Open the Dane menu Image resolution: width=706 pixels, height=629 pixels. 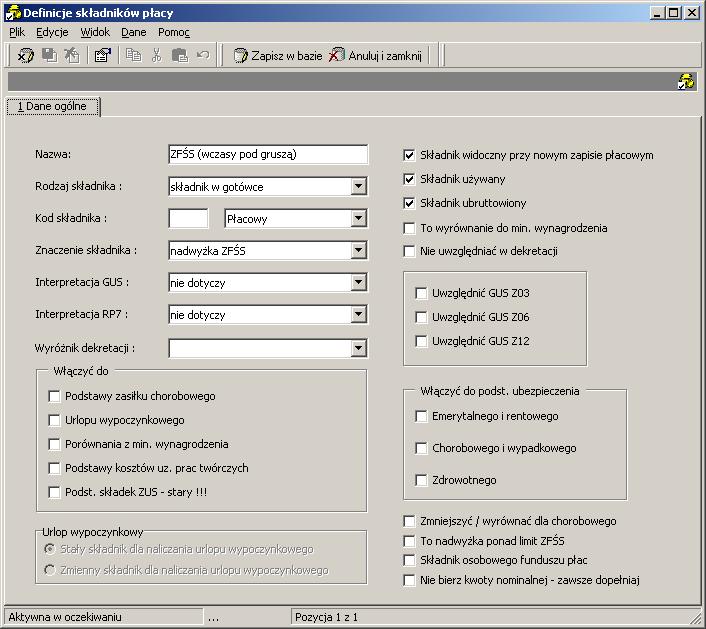[x=134, y=32]
